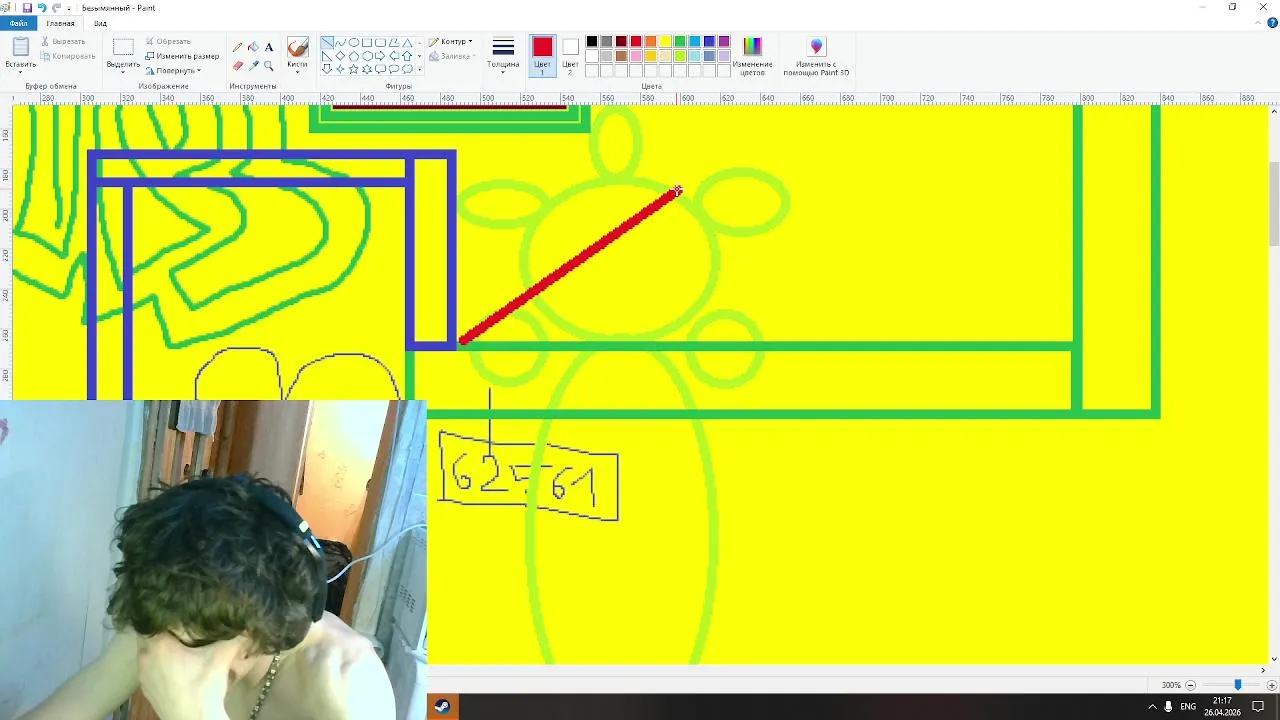Click zoom out minus button
The width and height of the screenshot is (1280, 720).
[x=1190, y=685]
